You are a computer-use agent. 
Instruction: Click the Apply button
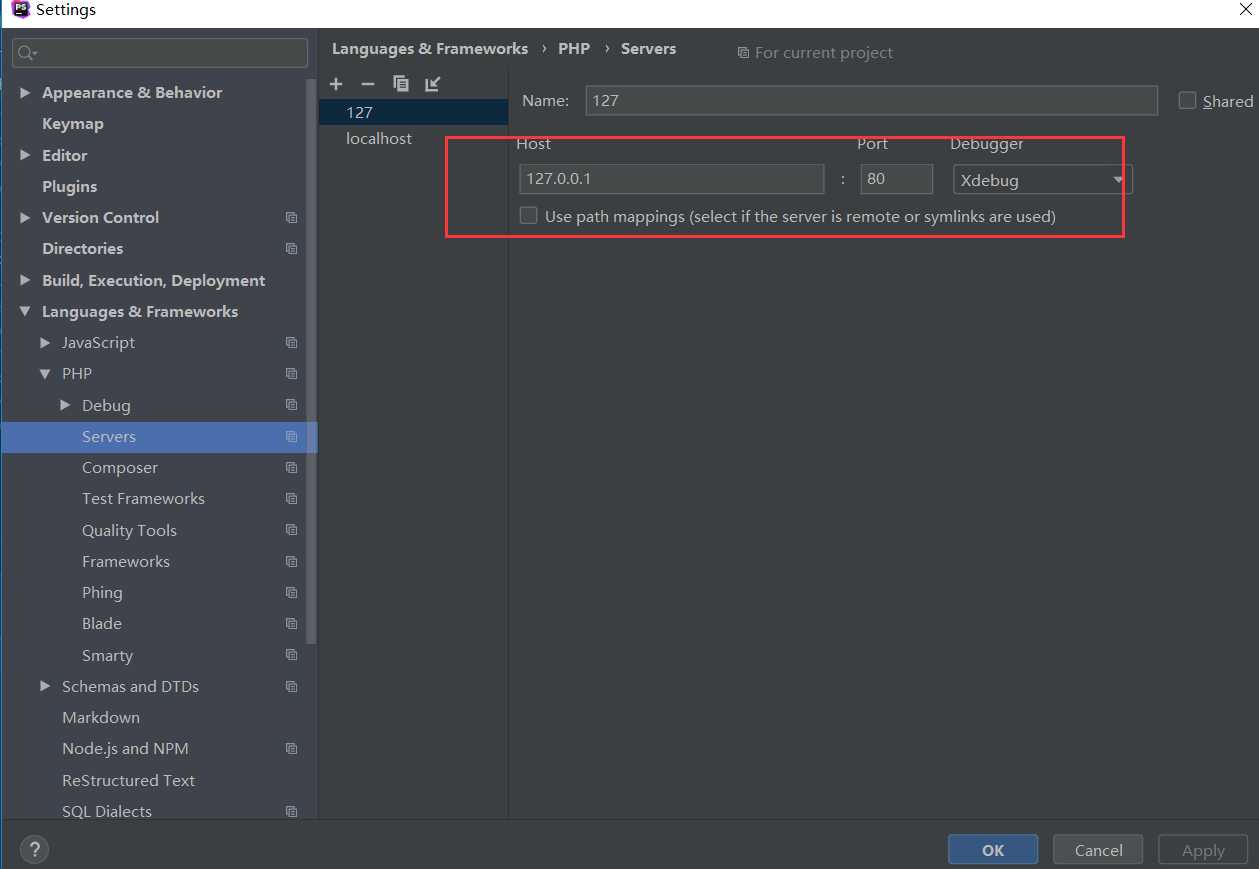pyautogui.click(x=1203, y=850)
